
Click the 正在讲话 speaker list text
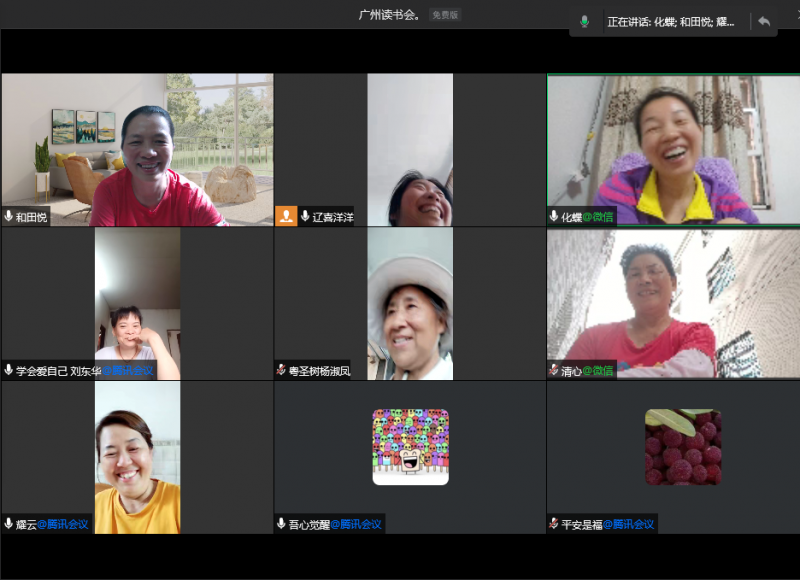tap(676, 21)
